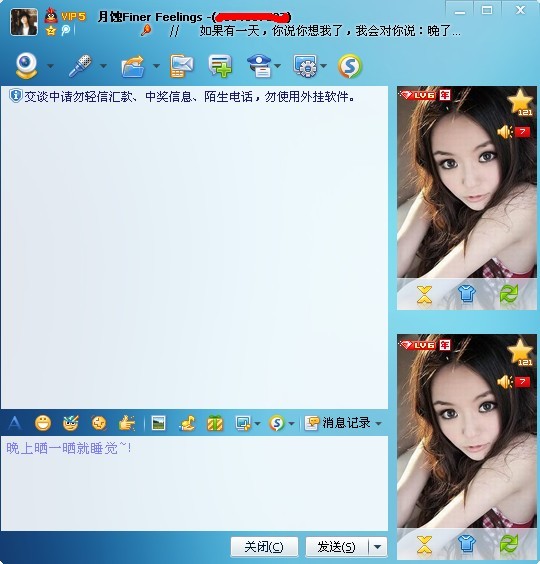Collapse the upper portrait with the yellow arrows icon
This screenshot has width=540, height=564.
[425, 295]
